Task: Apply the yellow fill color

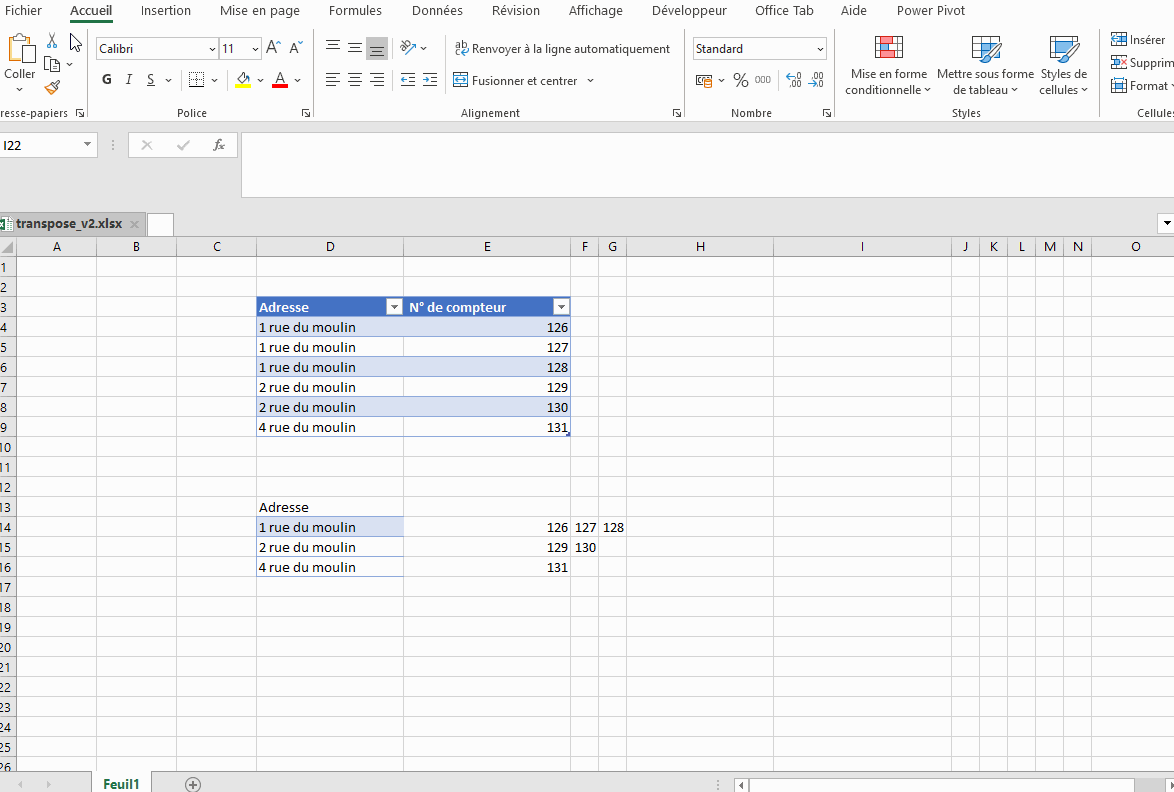Action: pyautogui.click(x=243, y=80)
